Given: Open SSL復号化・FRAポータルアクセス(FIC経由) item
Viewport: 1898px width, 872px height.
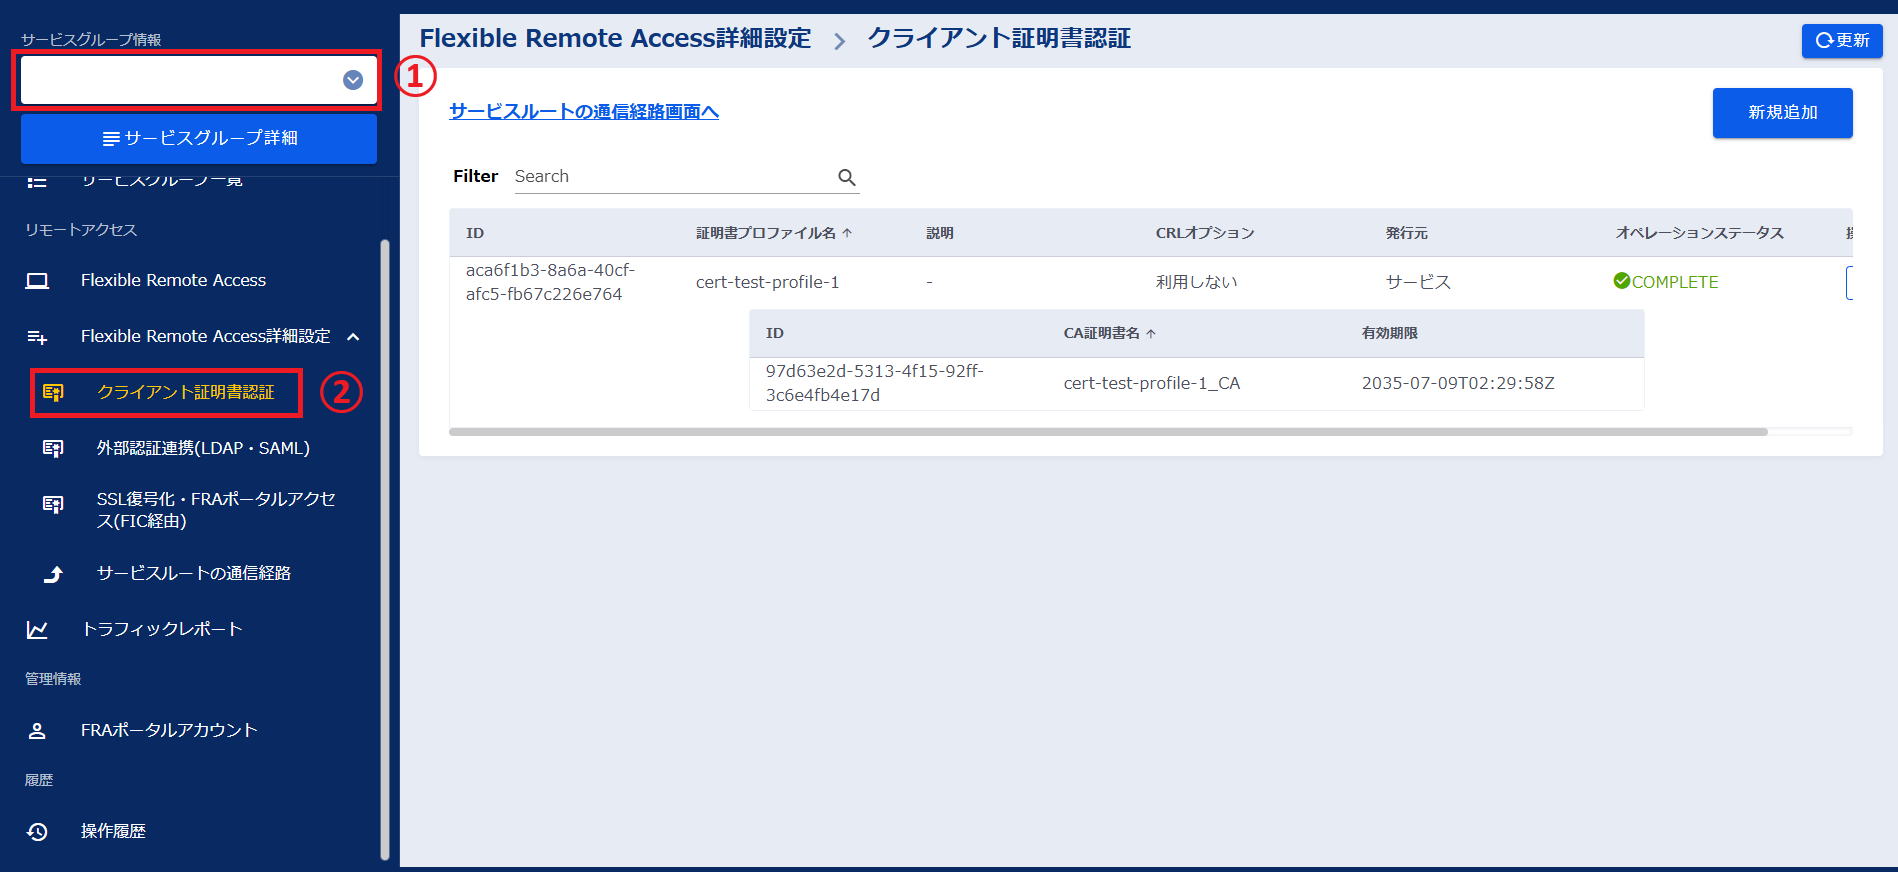Looking at the screenshot, I should pyautogui.click(x=216, y=510).
